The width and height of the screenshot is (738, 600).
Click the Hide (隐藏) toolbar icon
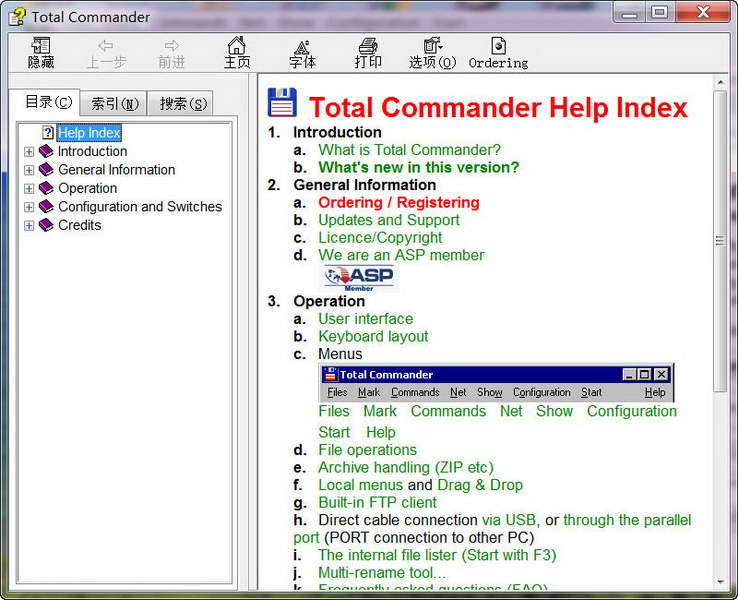(40, 46)
